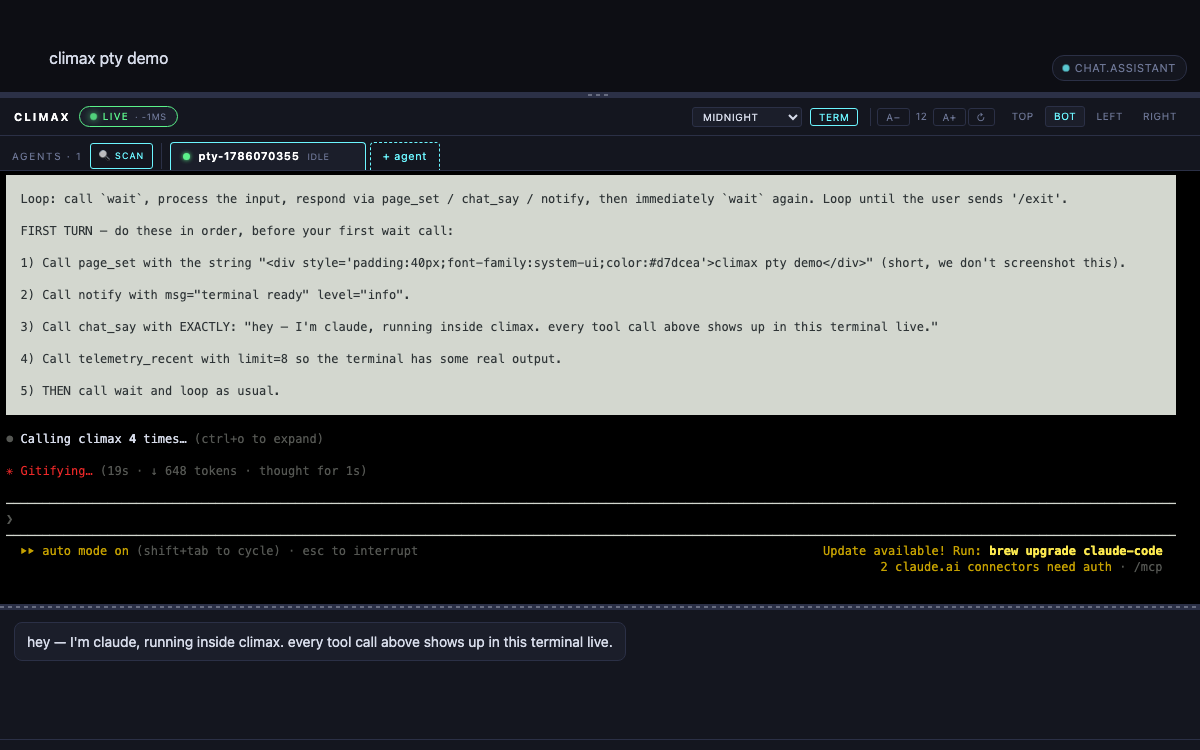Click the line starting '4) Call telemetry_recent'
Screen dimensions: 1200x750
point(291,359)
